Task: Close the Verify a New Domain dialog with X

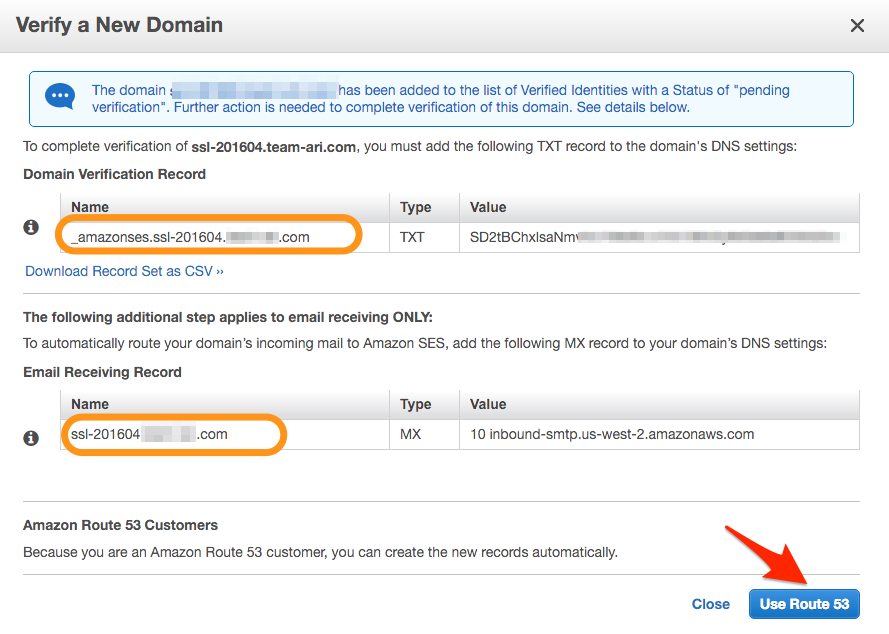Action: (857, 26)
